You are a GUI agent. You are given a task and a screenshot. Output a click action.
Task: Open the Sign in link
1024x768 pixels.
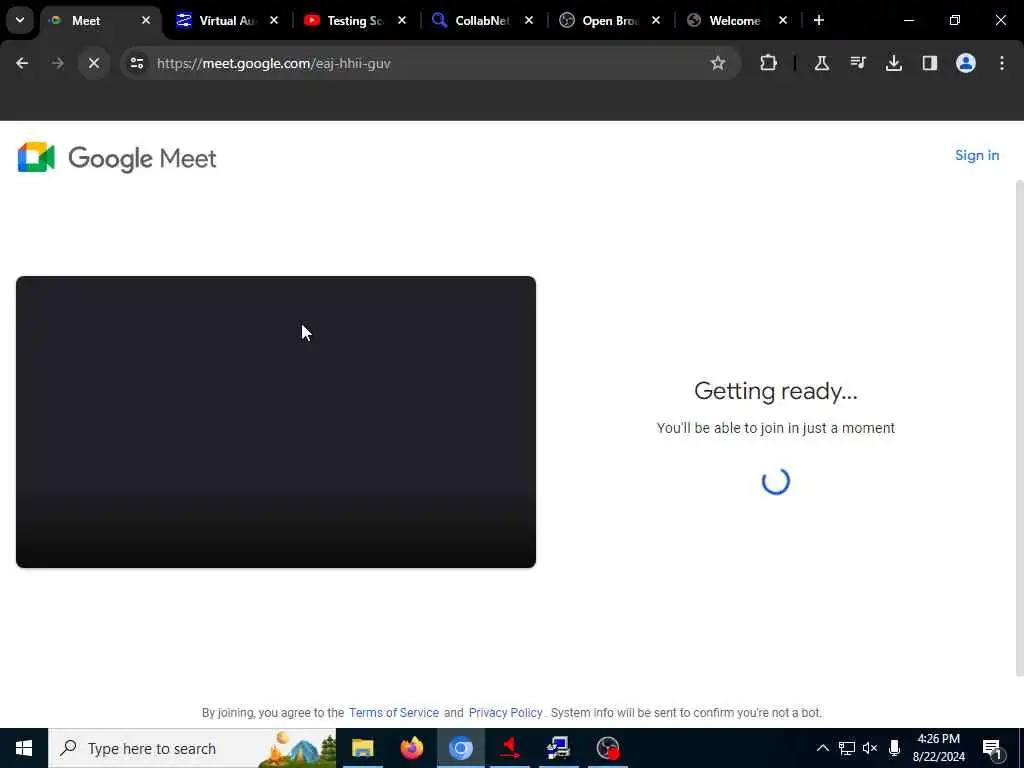point(976,155)
